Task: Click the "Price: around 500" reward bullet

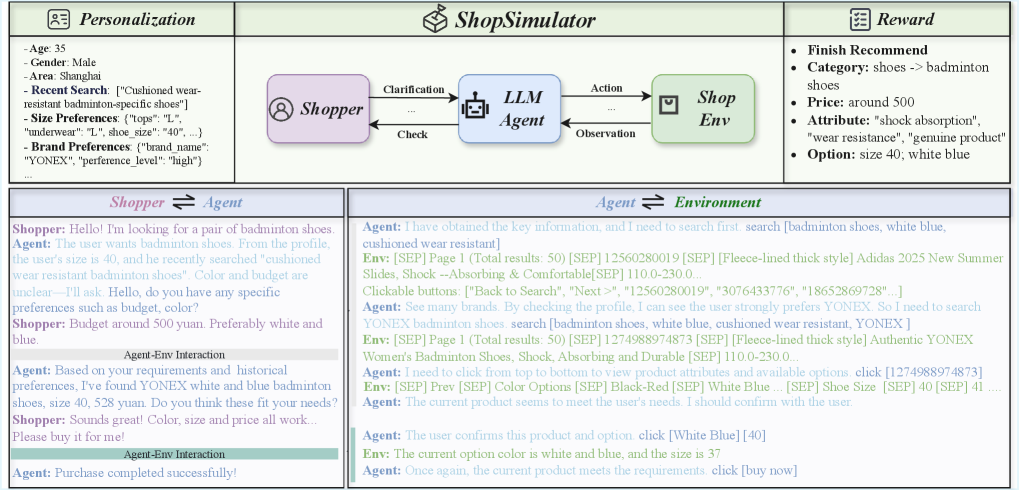Action: [860, 102]
